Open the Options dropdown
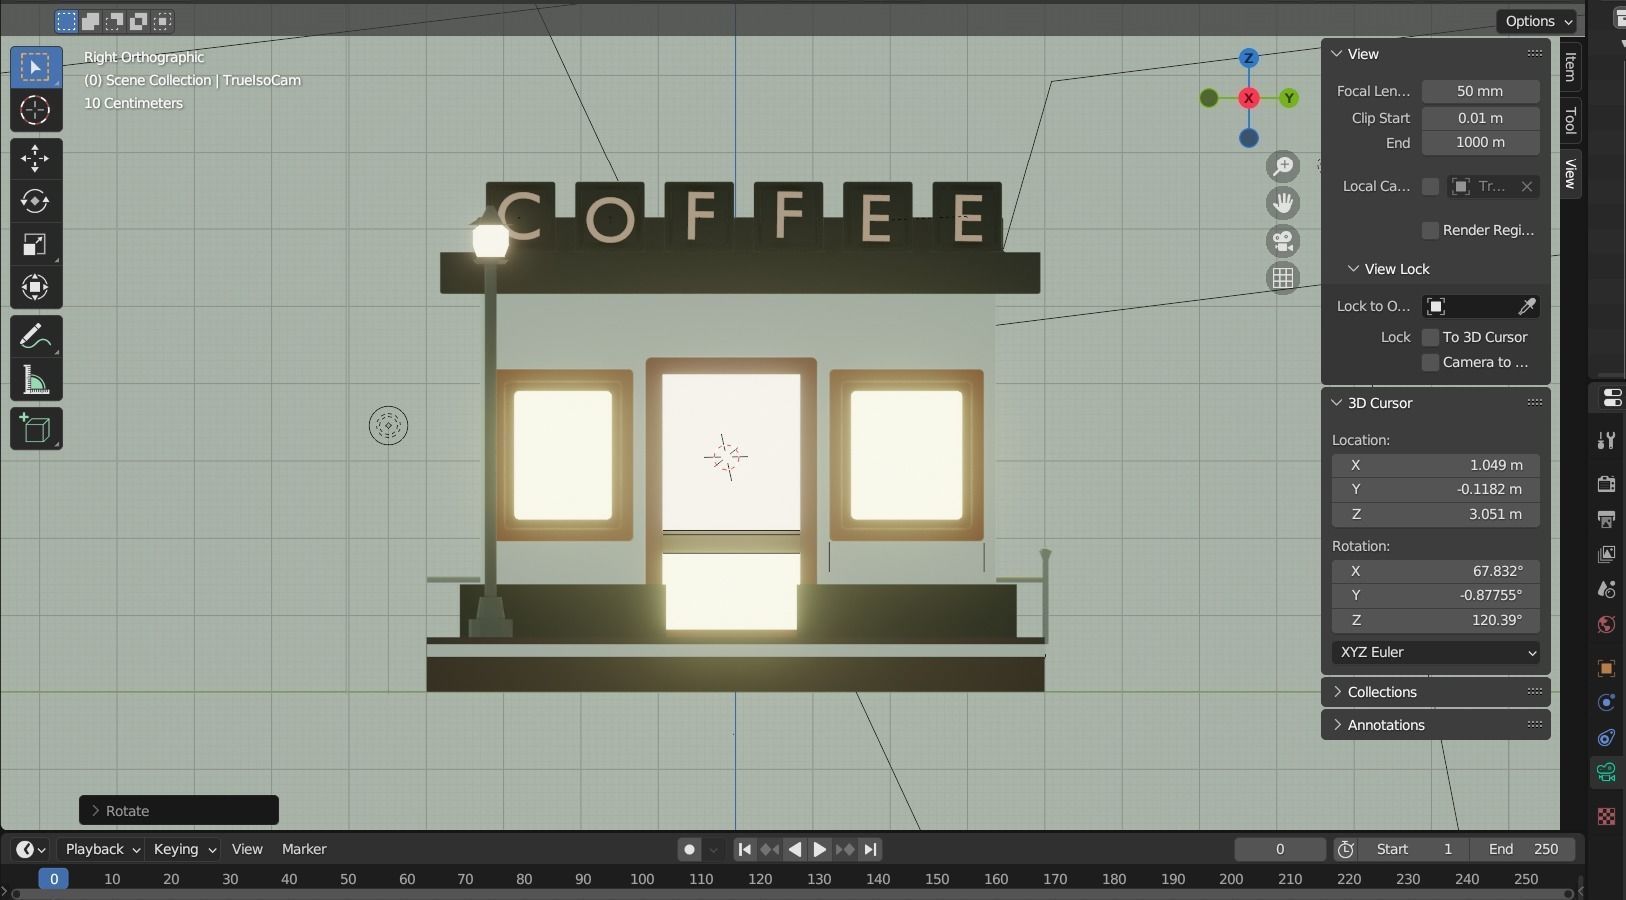The height and width of the screenshot is (900, 1626). 1537,21
